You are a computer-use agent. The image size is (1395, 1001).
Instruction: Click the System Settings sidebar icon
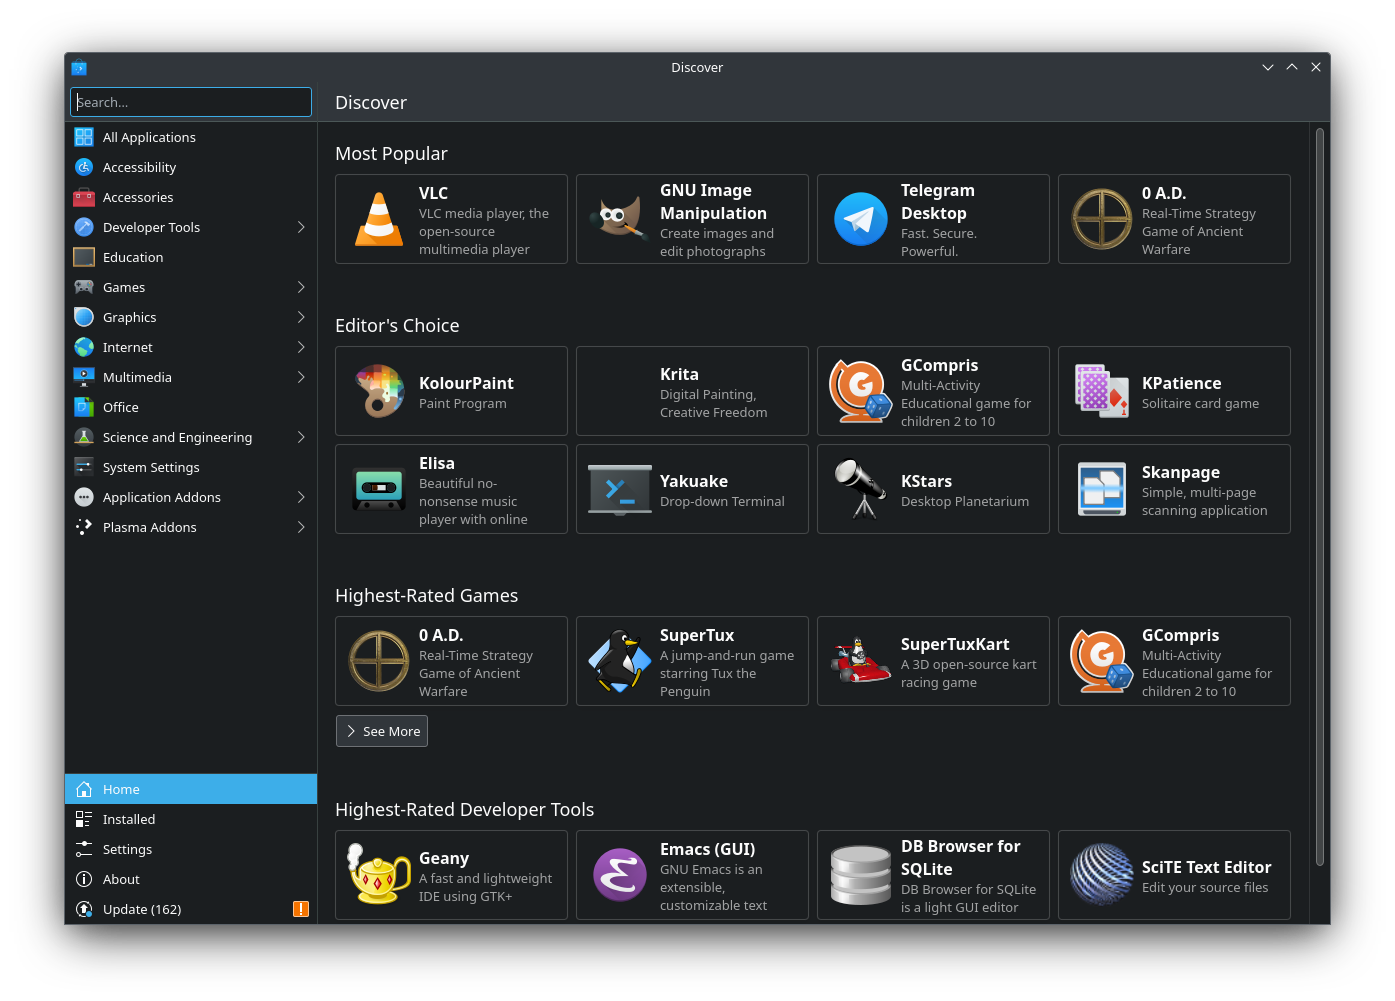coord(84,467)
